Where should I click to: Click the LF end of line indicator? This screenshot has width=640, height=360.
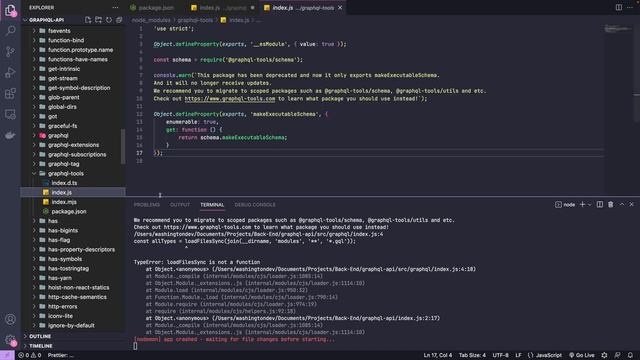pos(518,355)
